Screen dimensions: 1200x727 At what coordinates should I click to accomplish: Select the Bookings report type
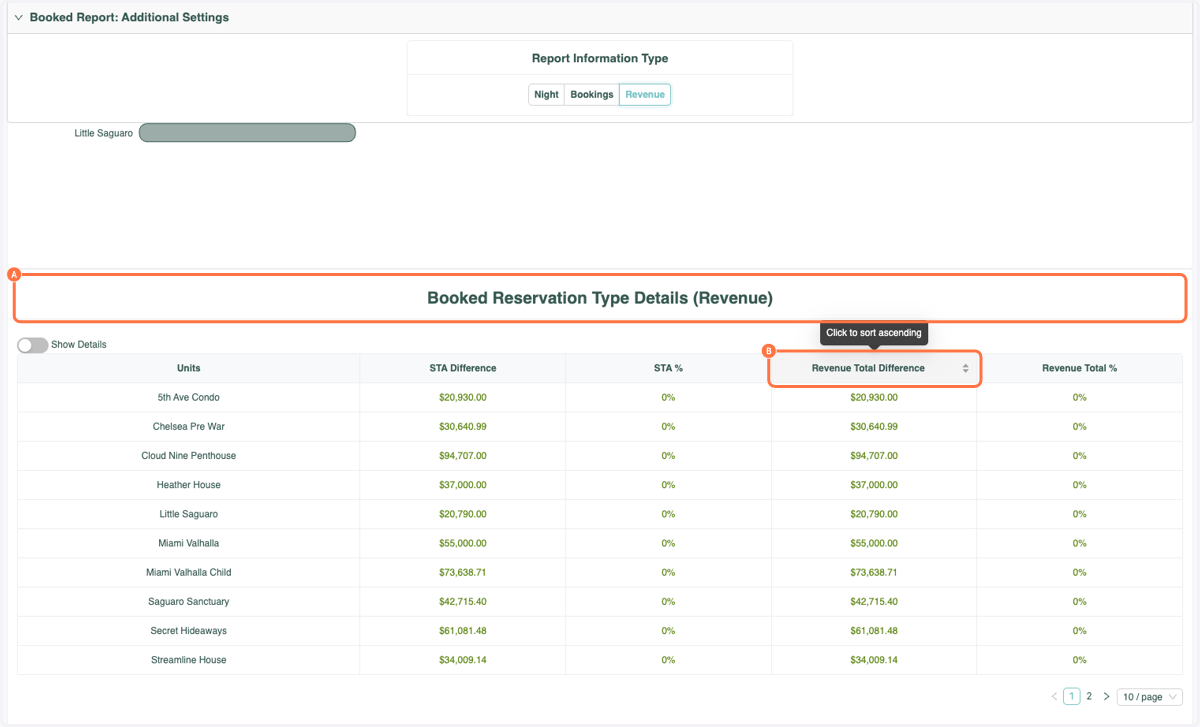point(592,95)
